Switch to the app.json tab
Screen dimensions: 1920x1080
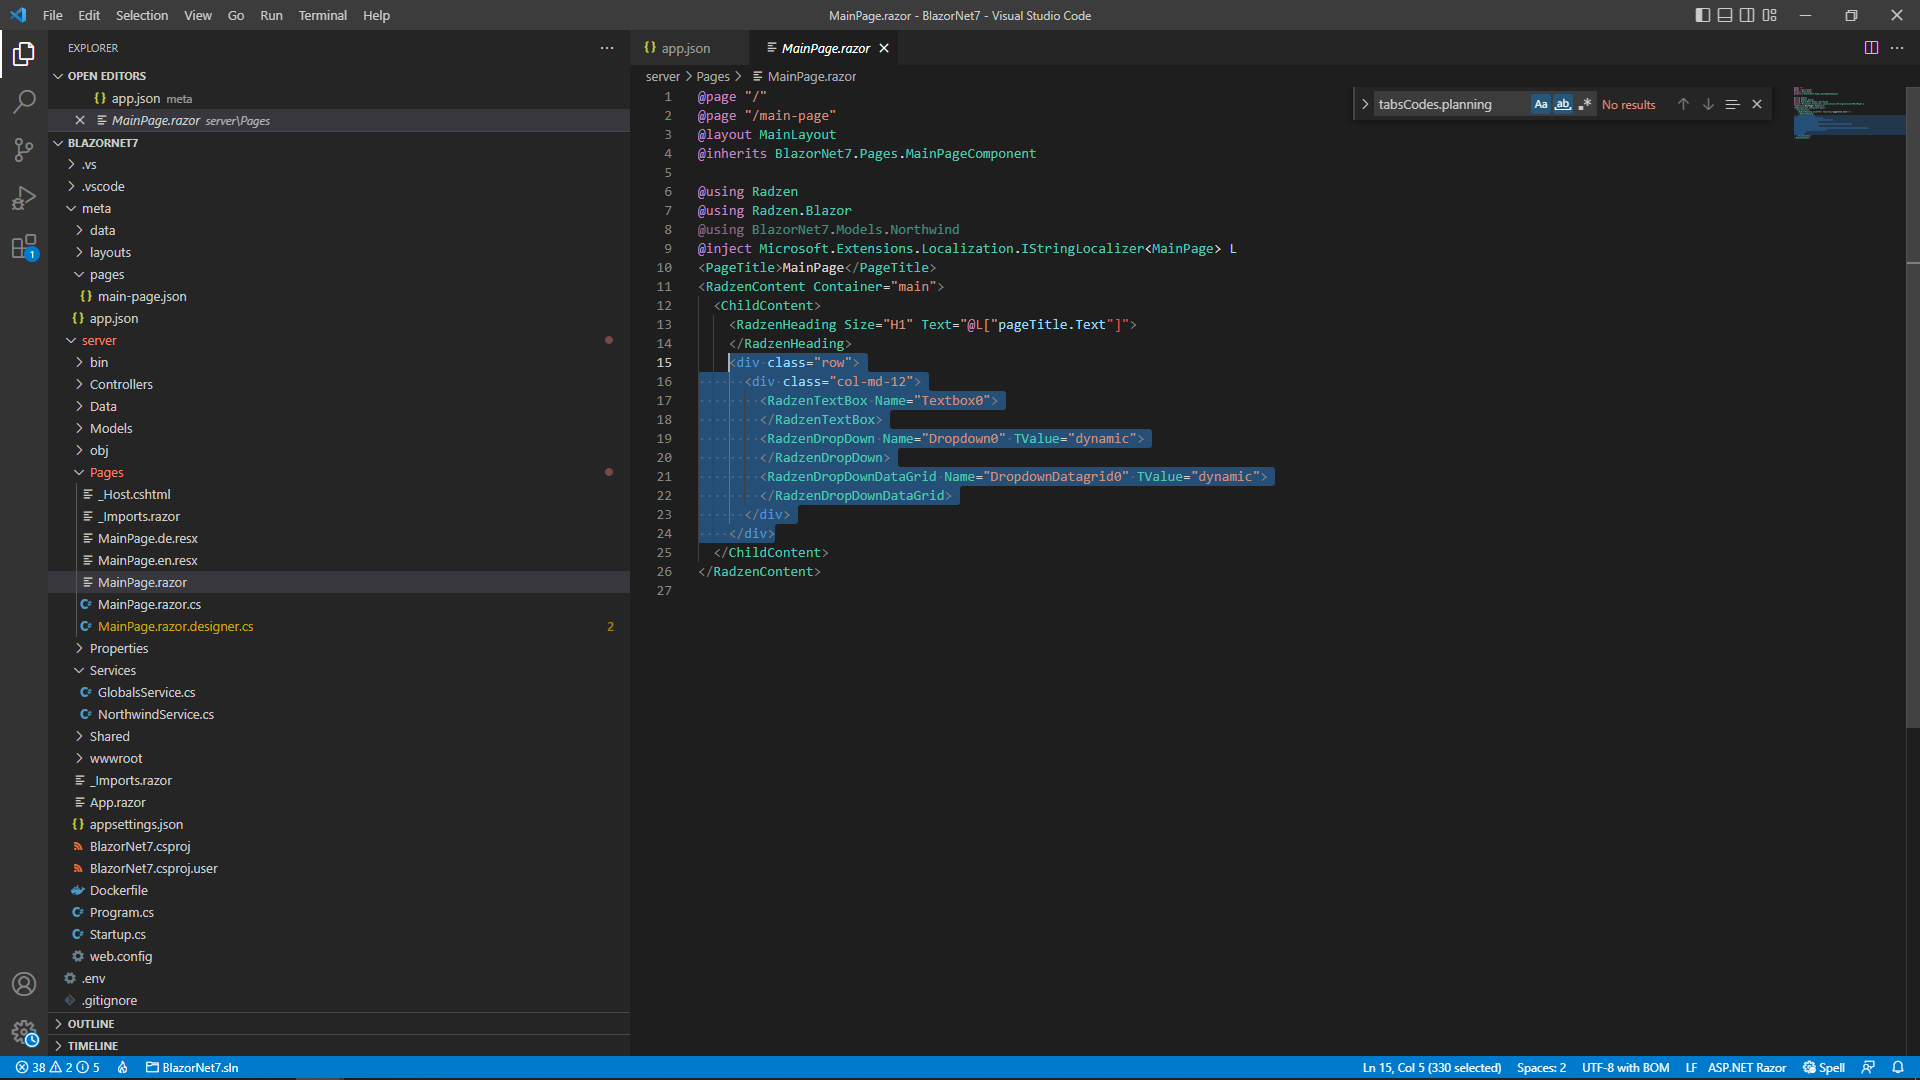[x=688, y=47]
